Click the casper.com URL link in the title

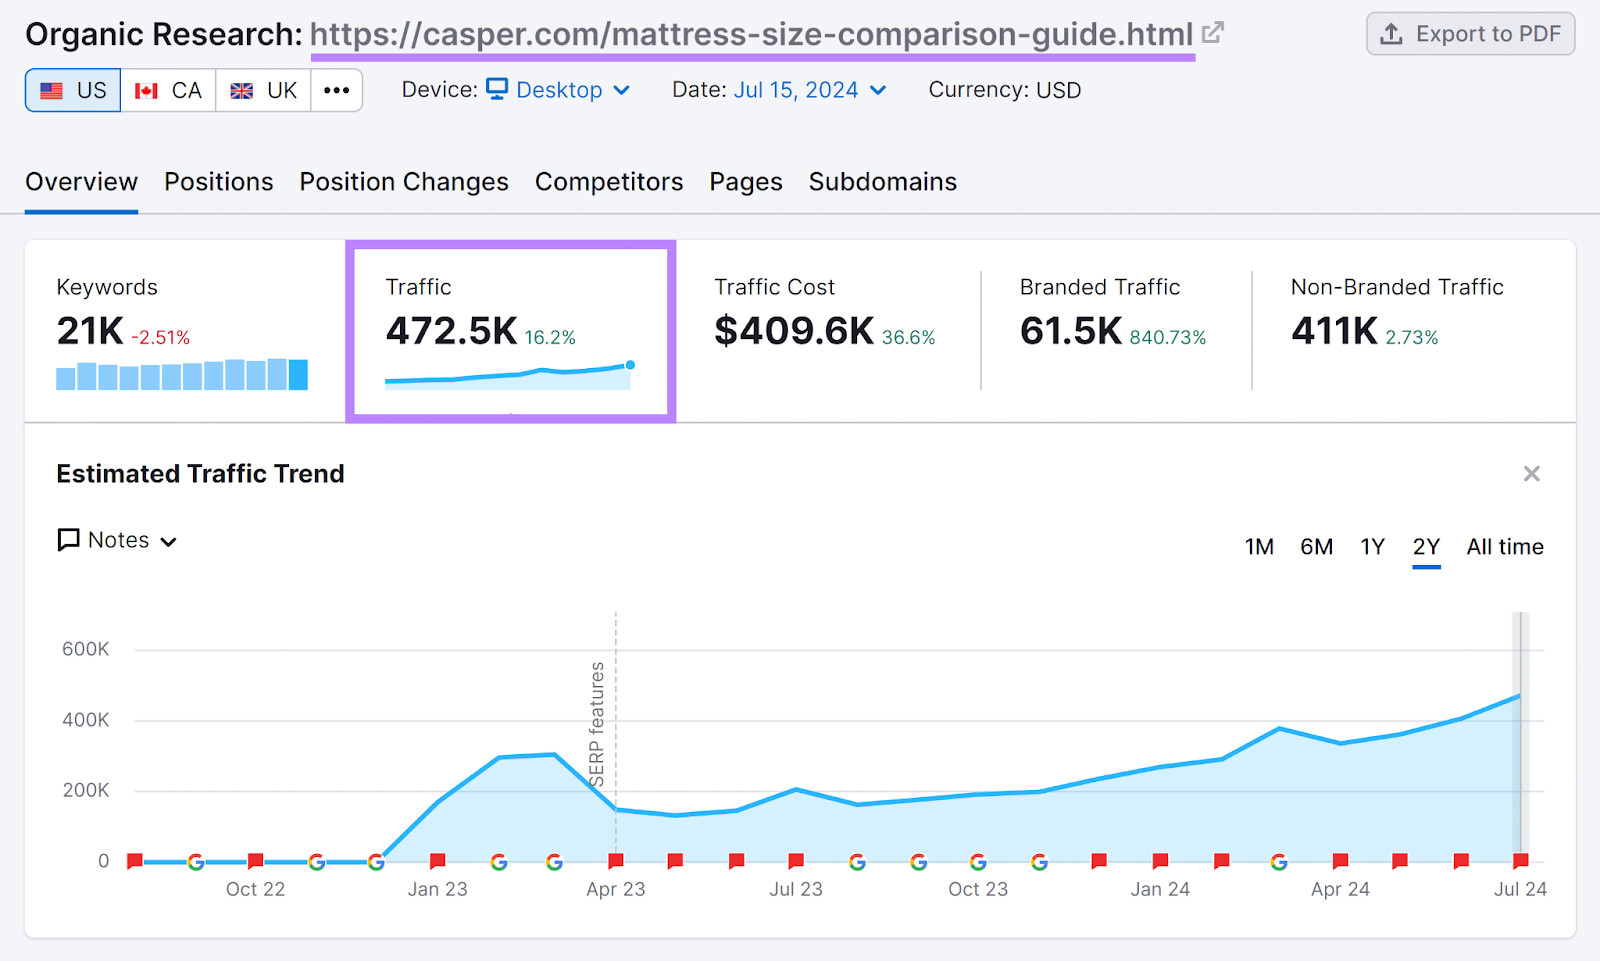click(752, 34)
